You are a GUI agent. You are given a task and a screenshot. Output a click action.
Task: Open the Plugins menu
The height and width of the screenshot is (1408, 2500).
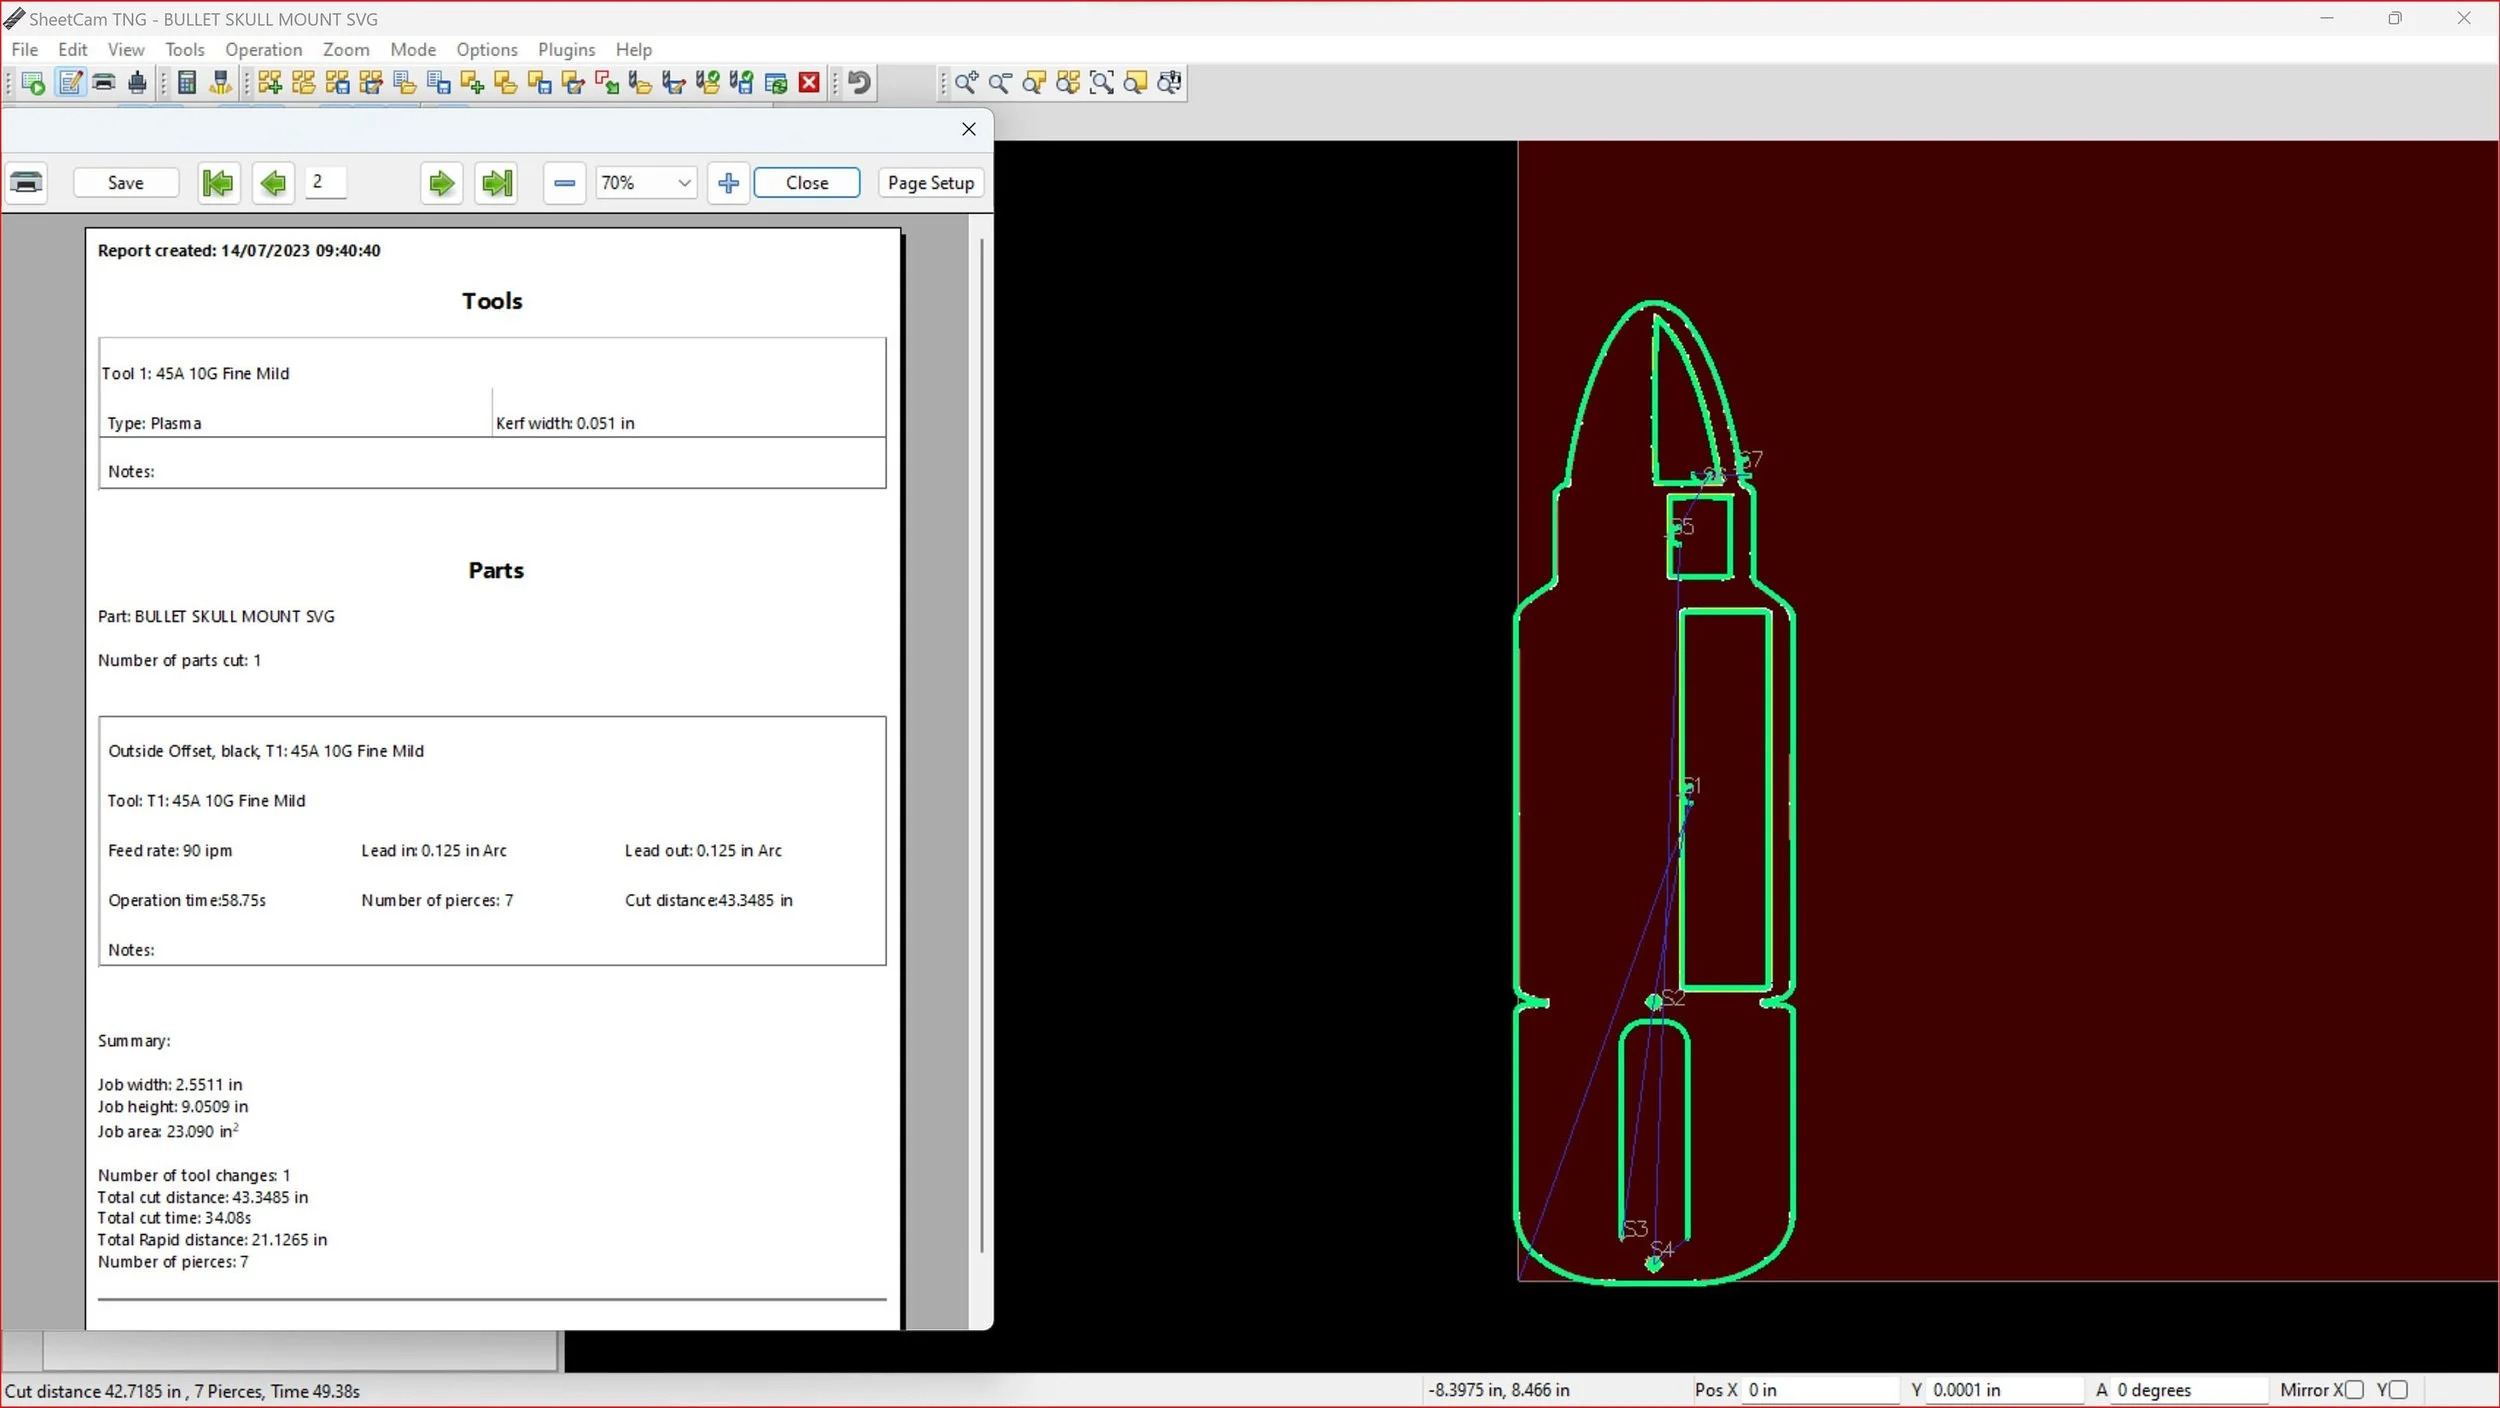(x=566, y=49)
